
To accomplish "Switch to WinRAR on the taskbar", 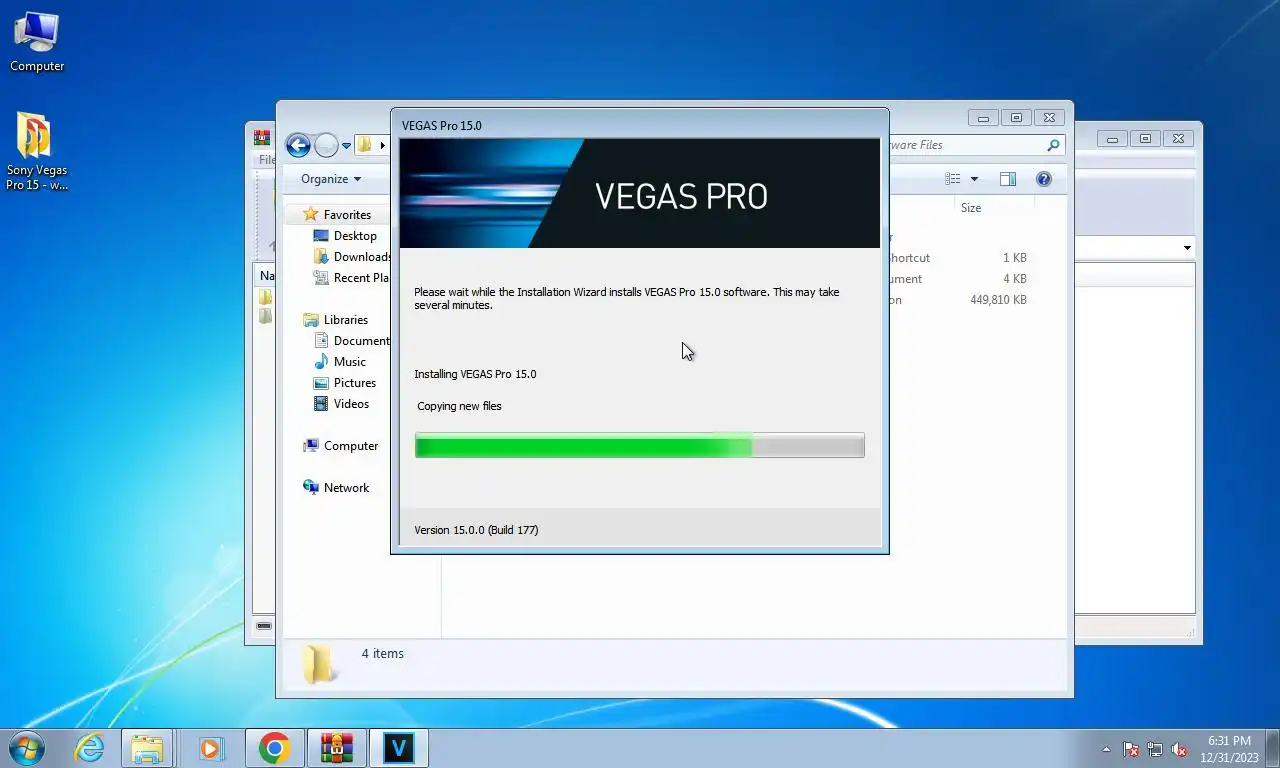I will pyautogui.click(x=336, y=748).
